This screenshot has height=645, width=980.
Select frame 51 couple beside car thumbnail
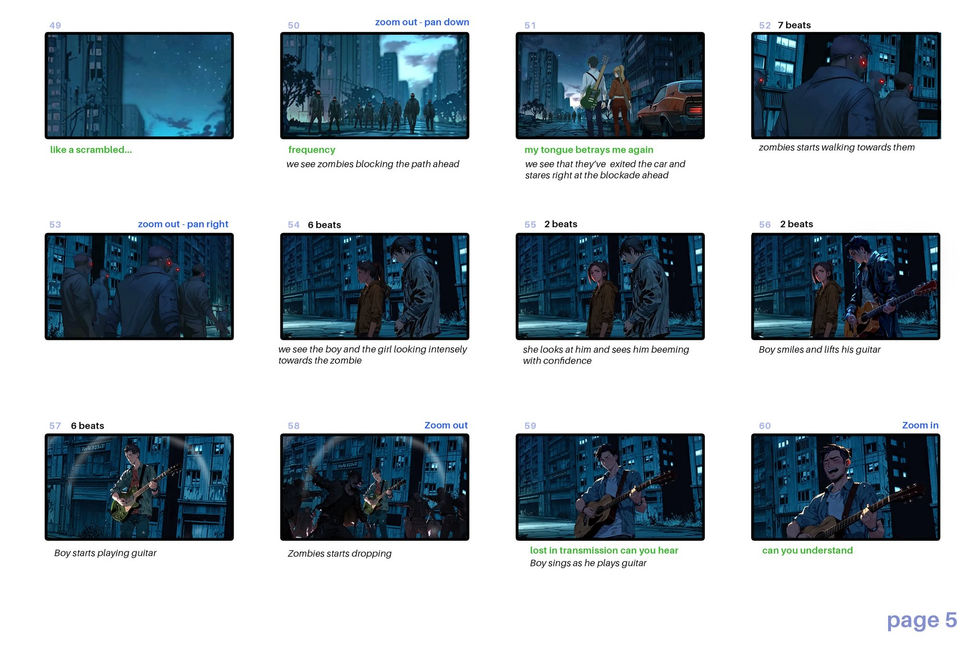610,86
